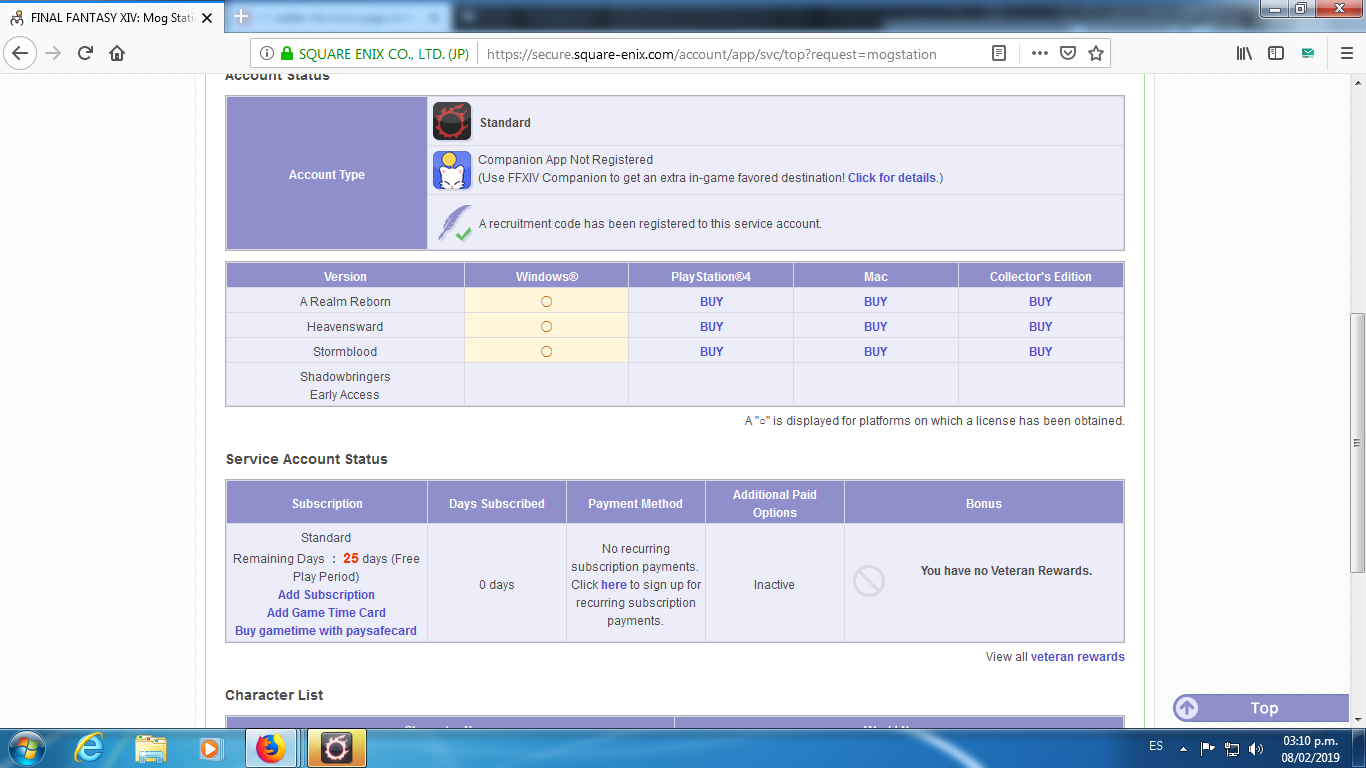Switch to Firefox in the taskbar
This screenshot has height=768, width=1366.
pyautogui.click(x=271, y=748)
